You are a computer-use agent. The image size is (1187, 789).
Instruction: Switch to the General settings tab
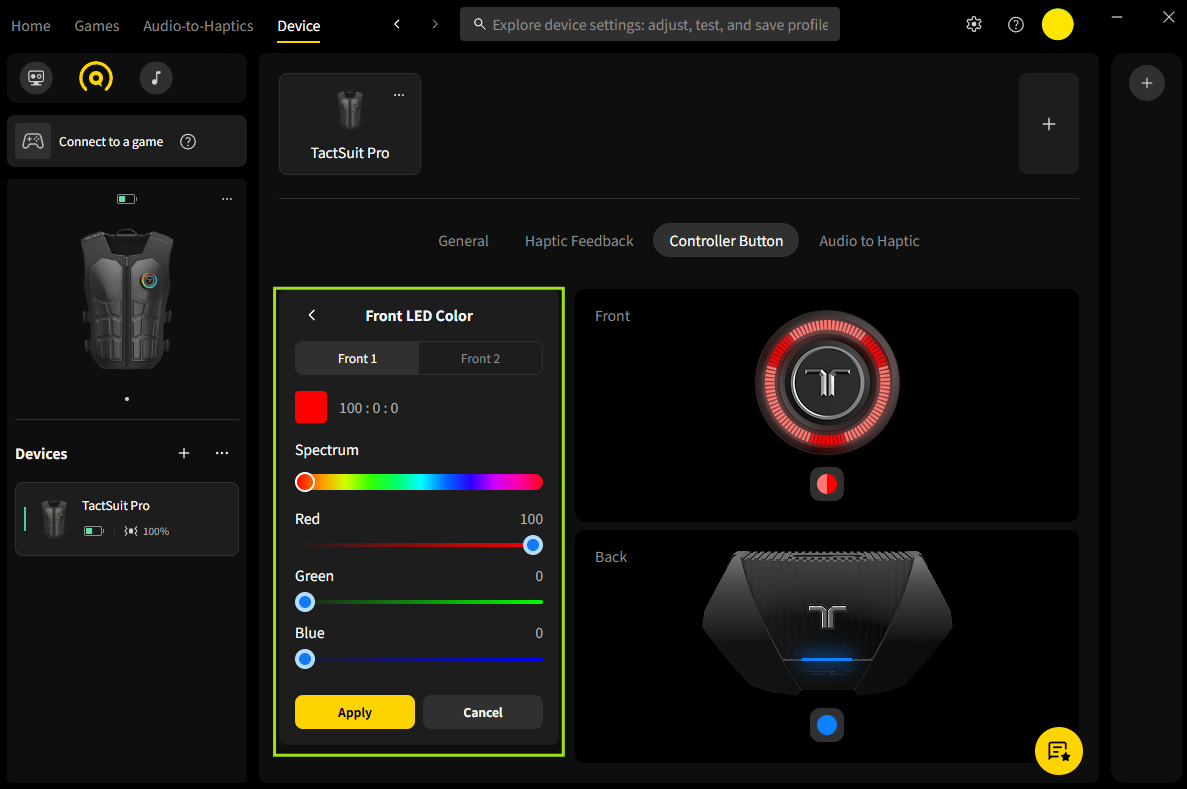click(x=463, y=241)
